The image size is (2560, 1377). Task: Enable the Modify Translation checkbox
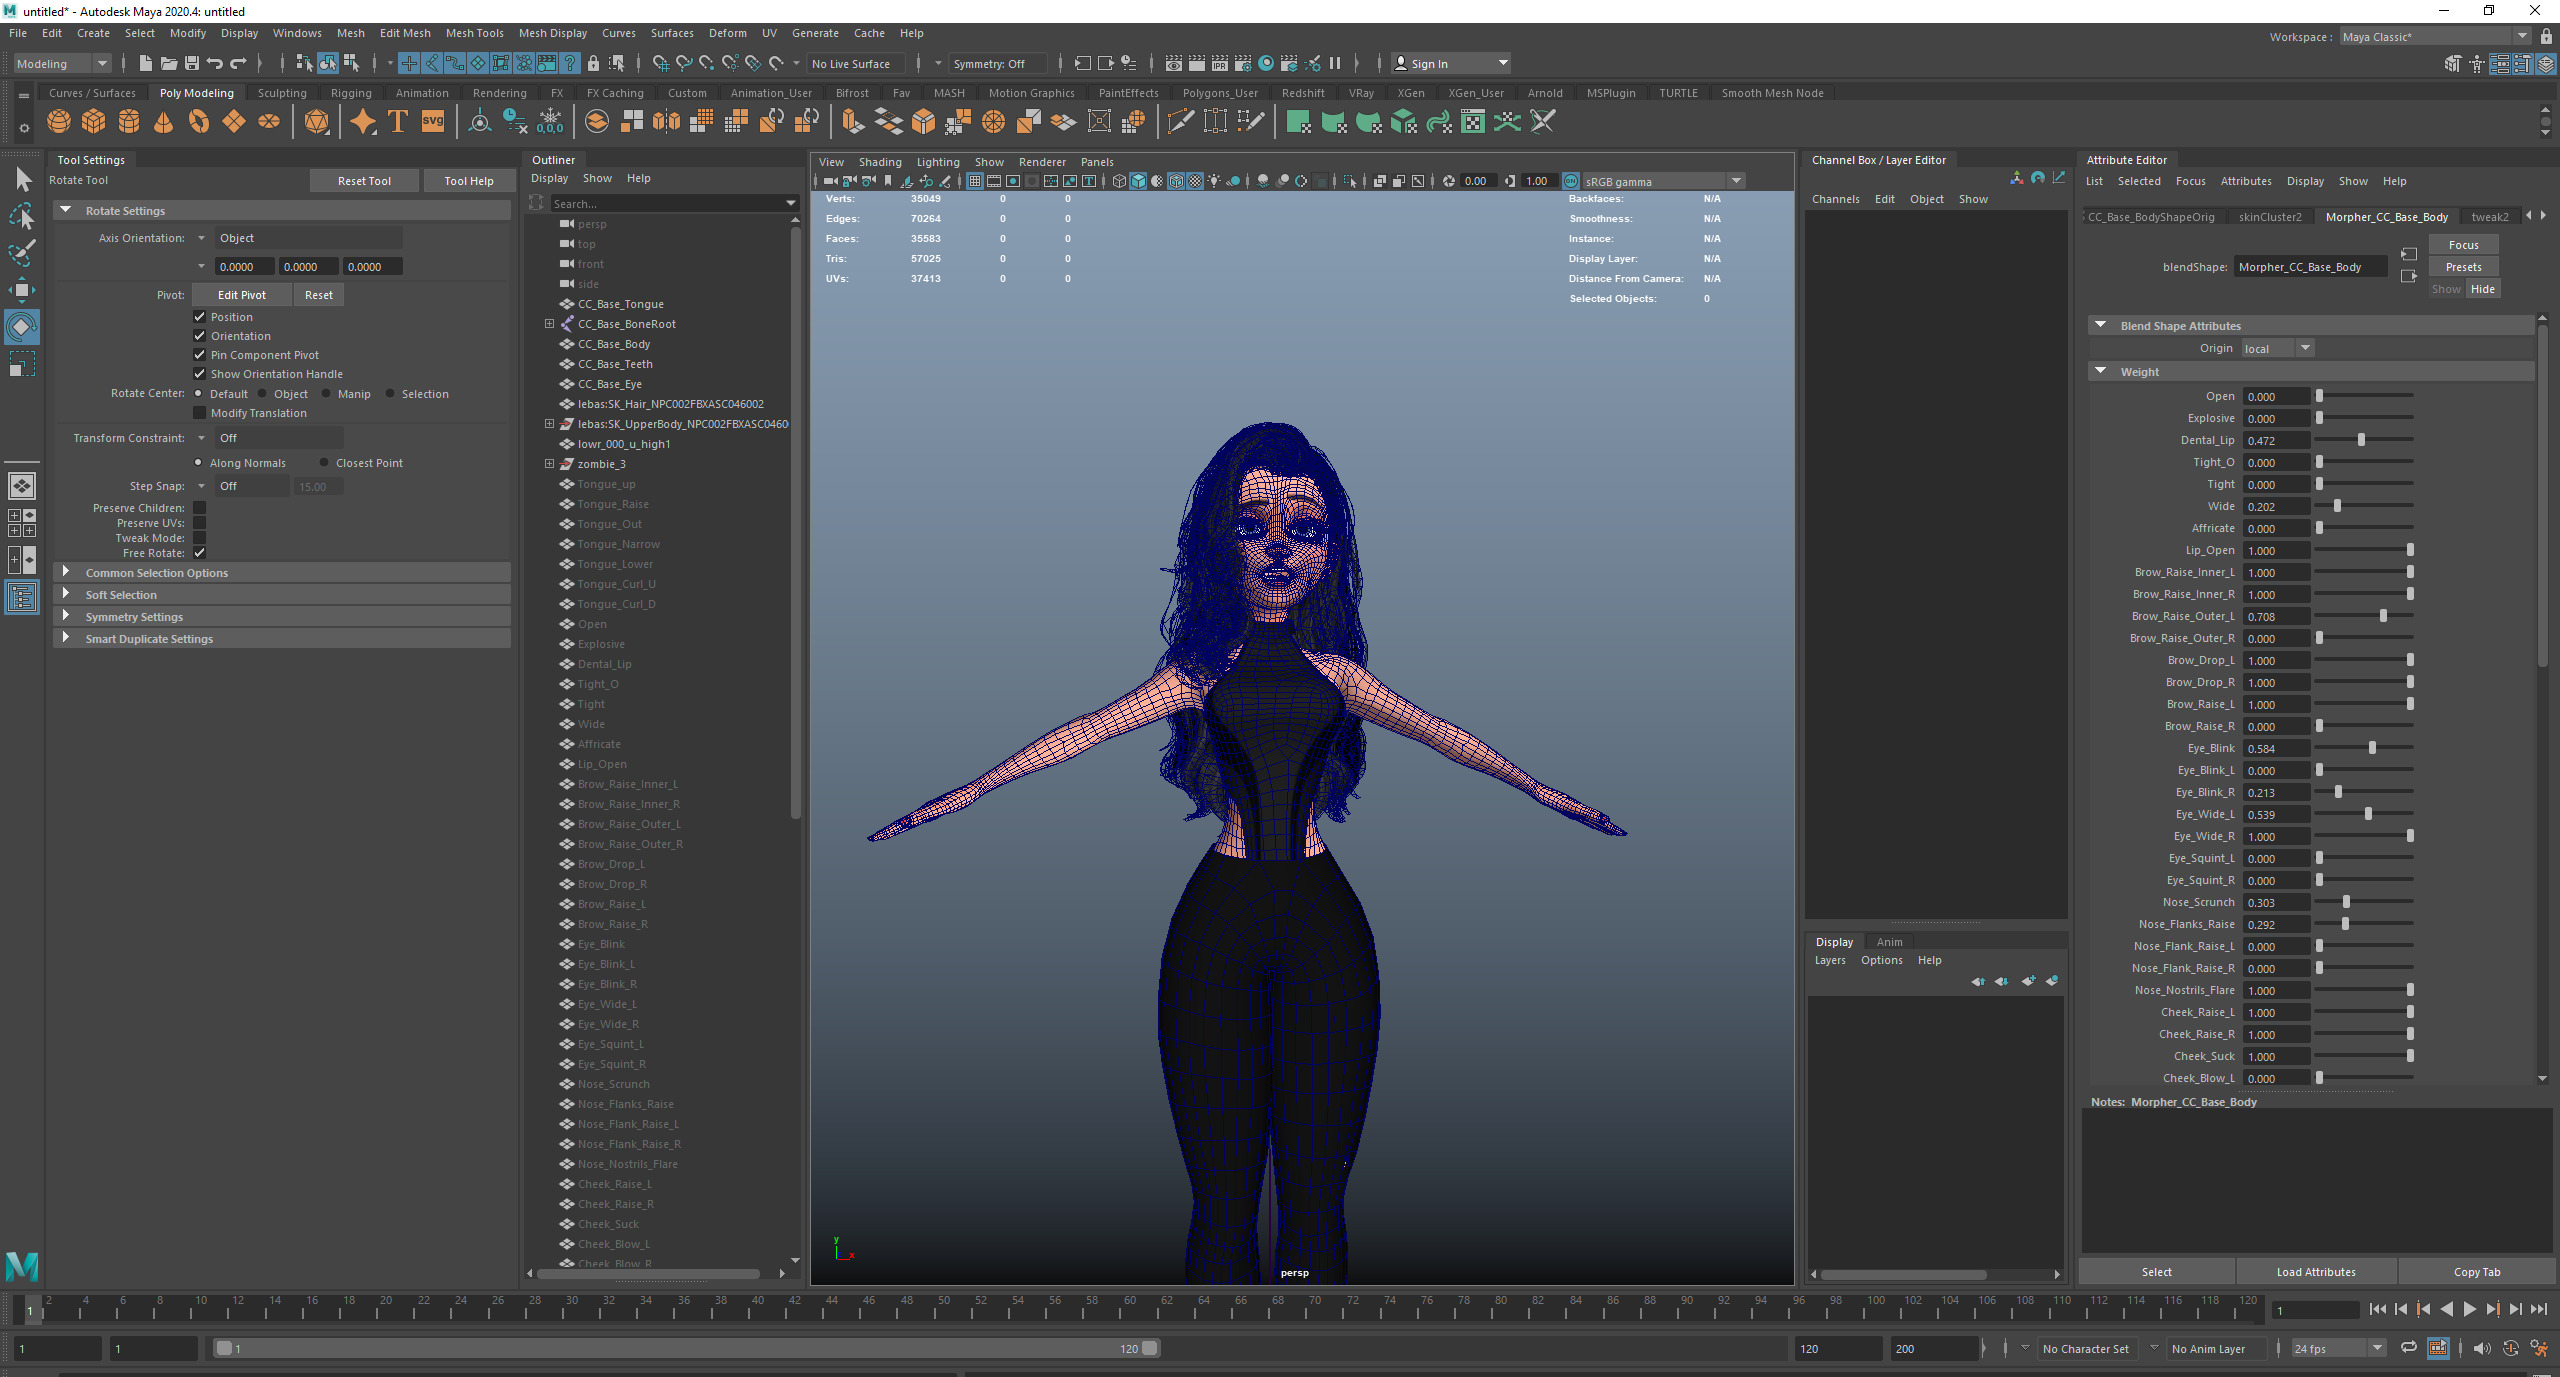point(199,413)
